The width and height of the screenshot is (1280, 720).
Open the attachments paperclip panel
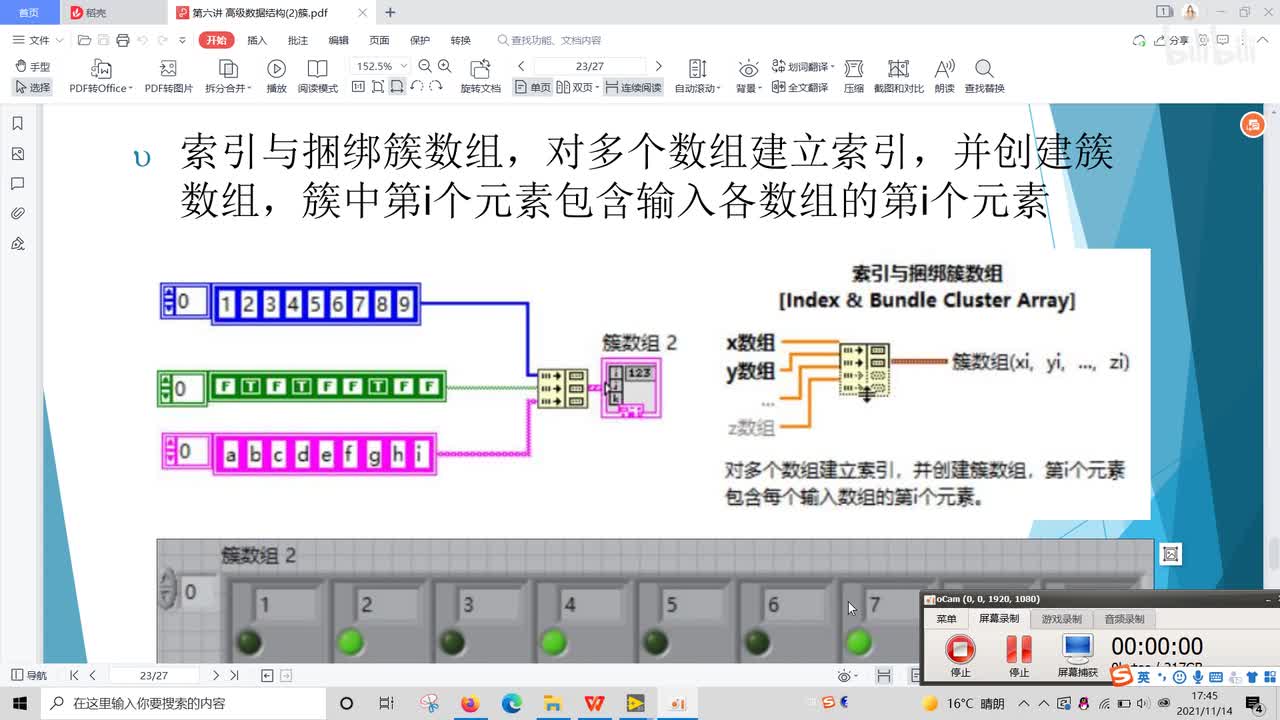(17, 214)
